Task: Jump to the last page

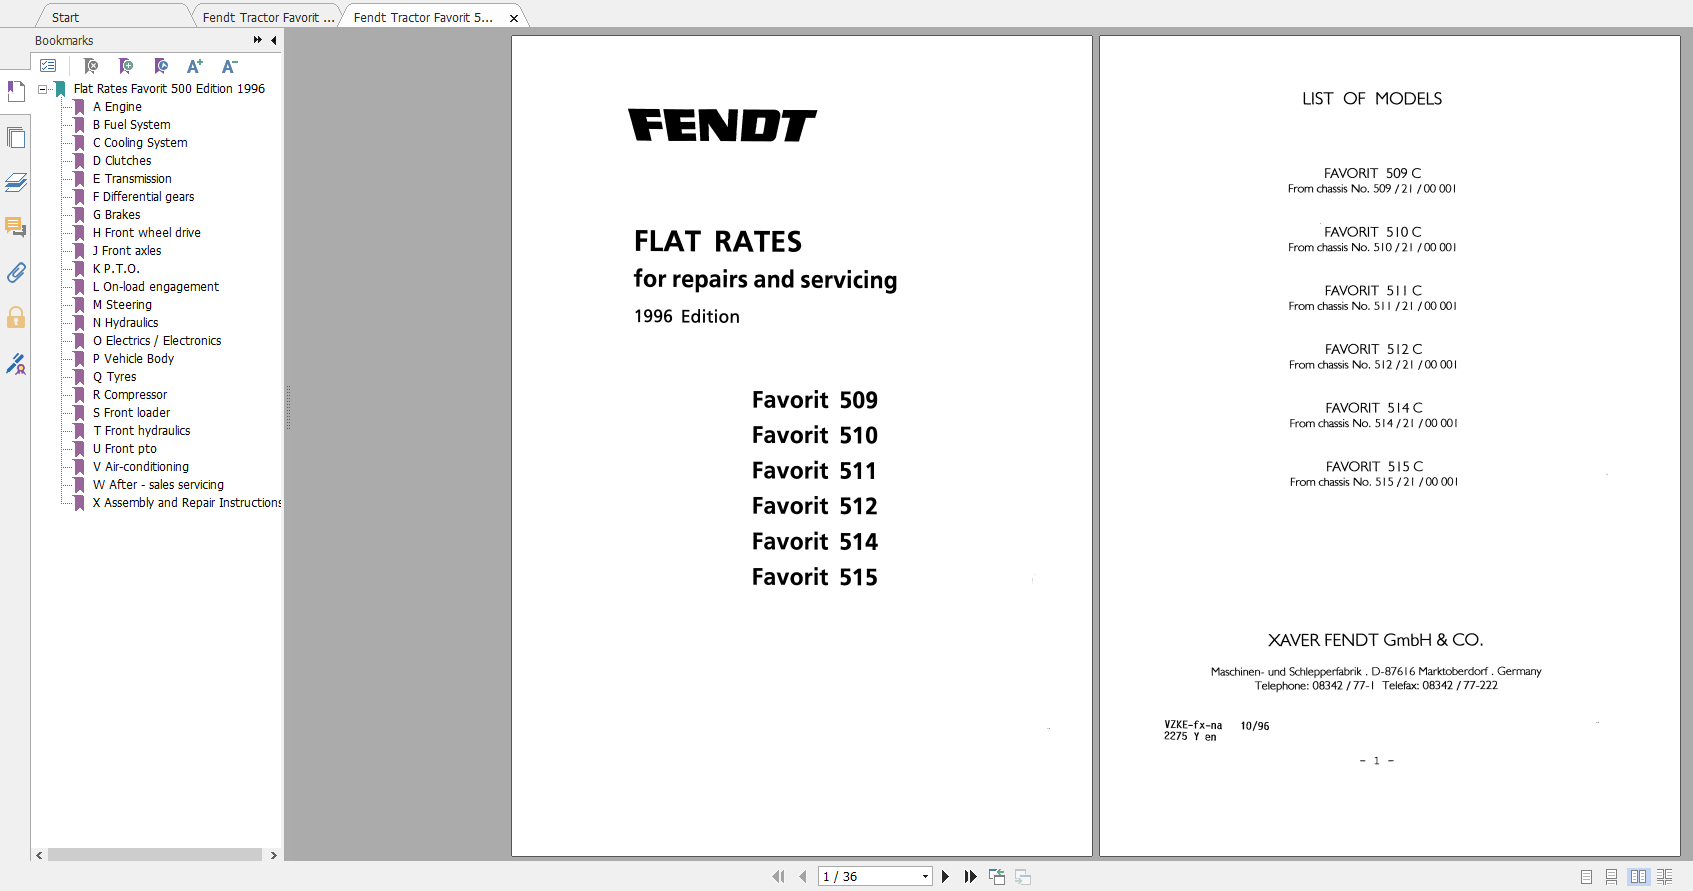Action: (x=970, y=876)
